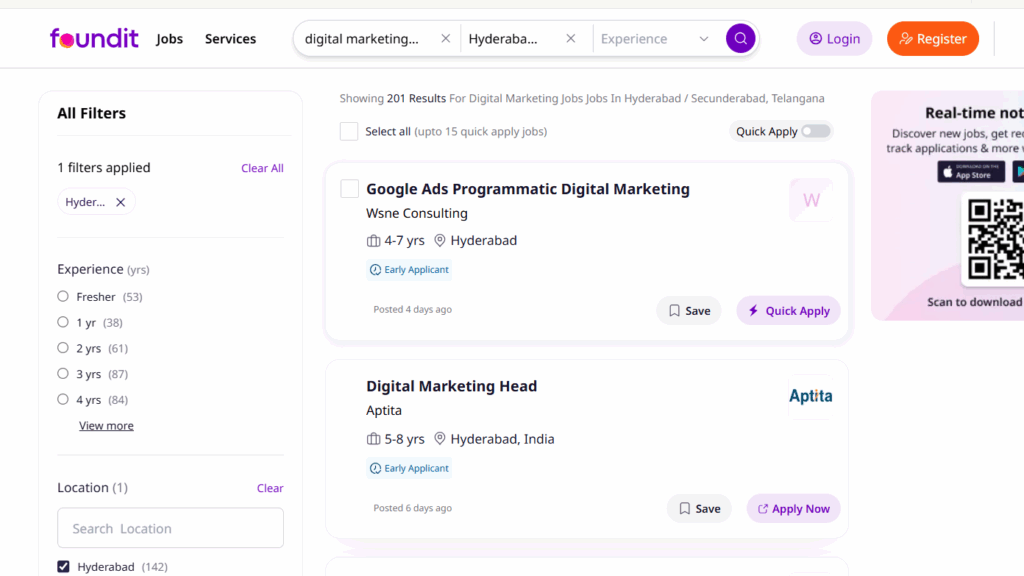1024x576 pixels.
Task: Click the 'Posted 6 days ago' text
Action: coord(413,508)
